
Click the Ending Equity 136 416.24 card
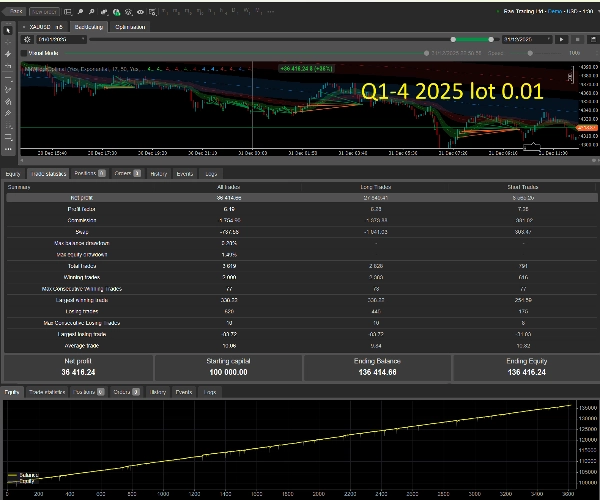(527, 367)
